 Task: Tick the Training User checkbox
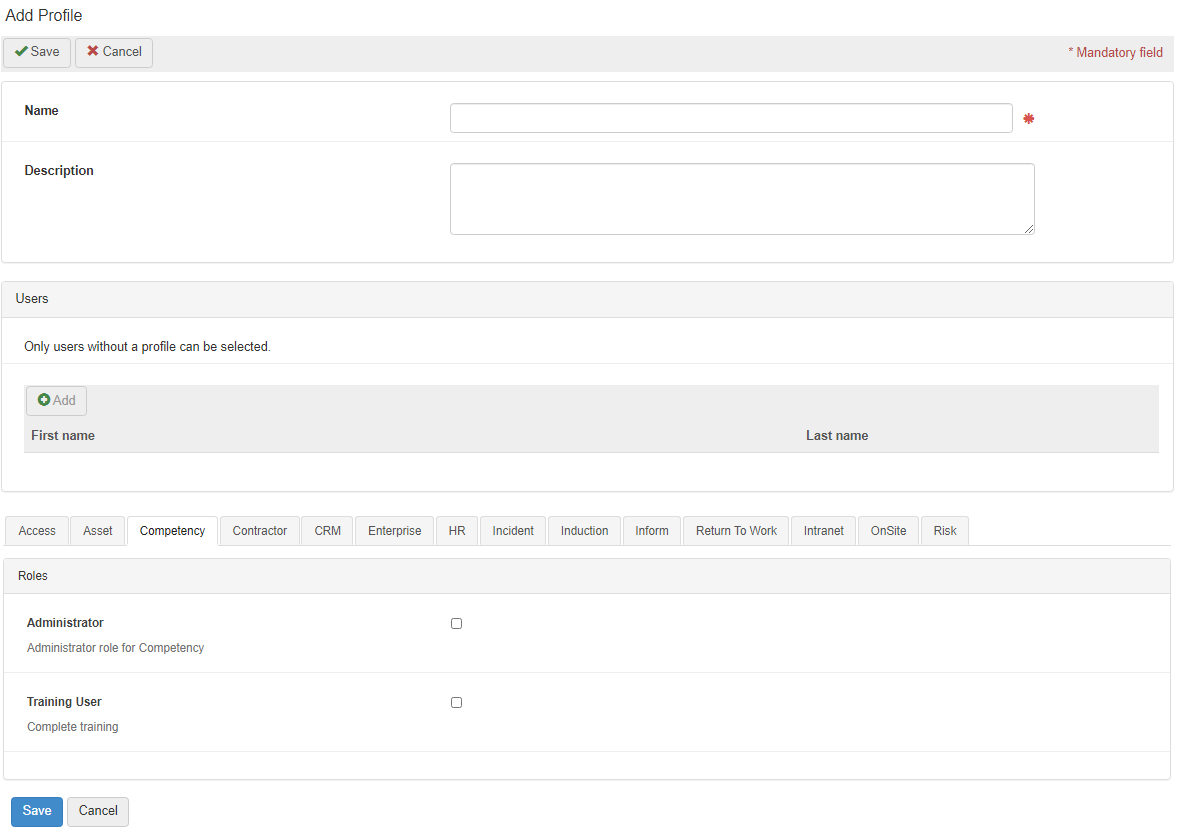456,703
